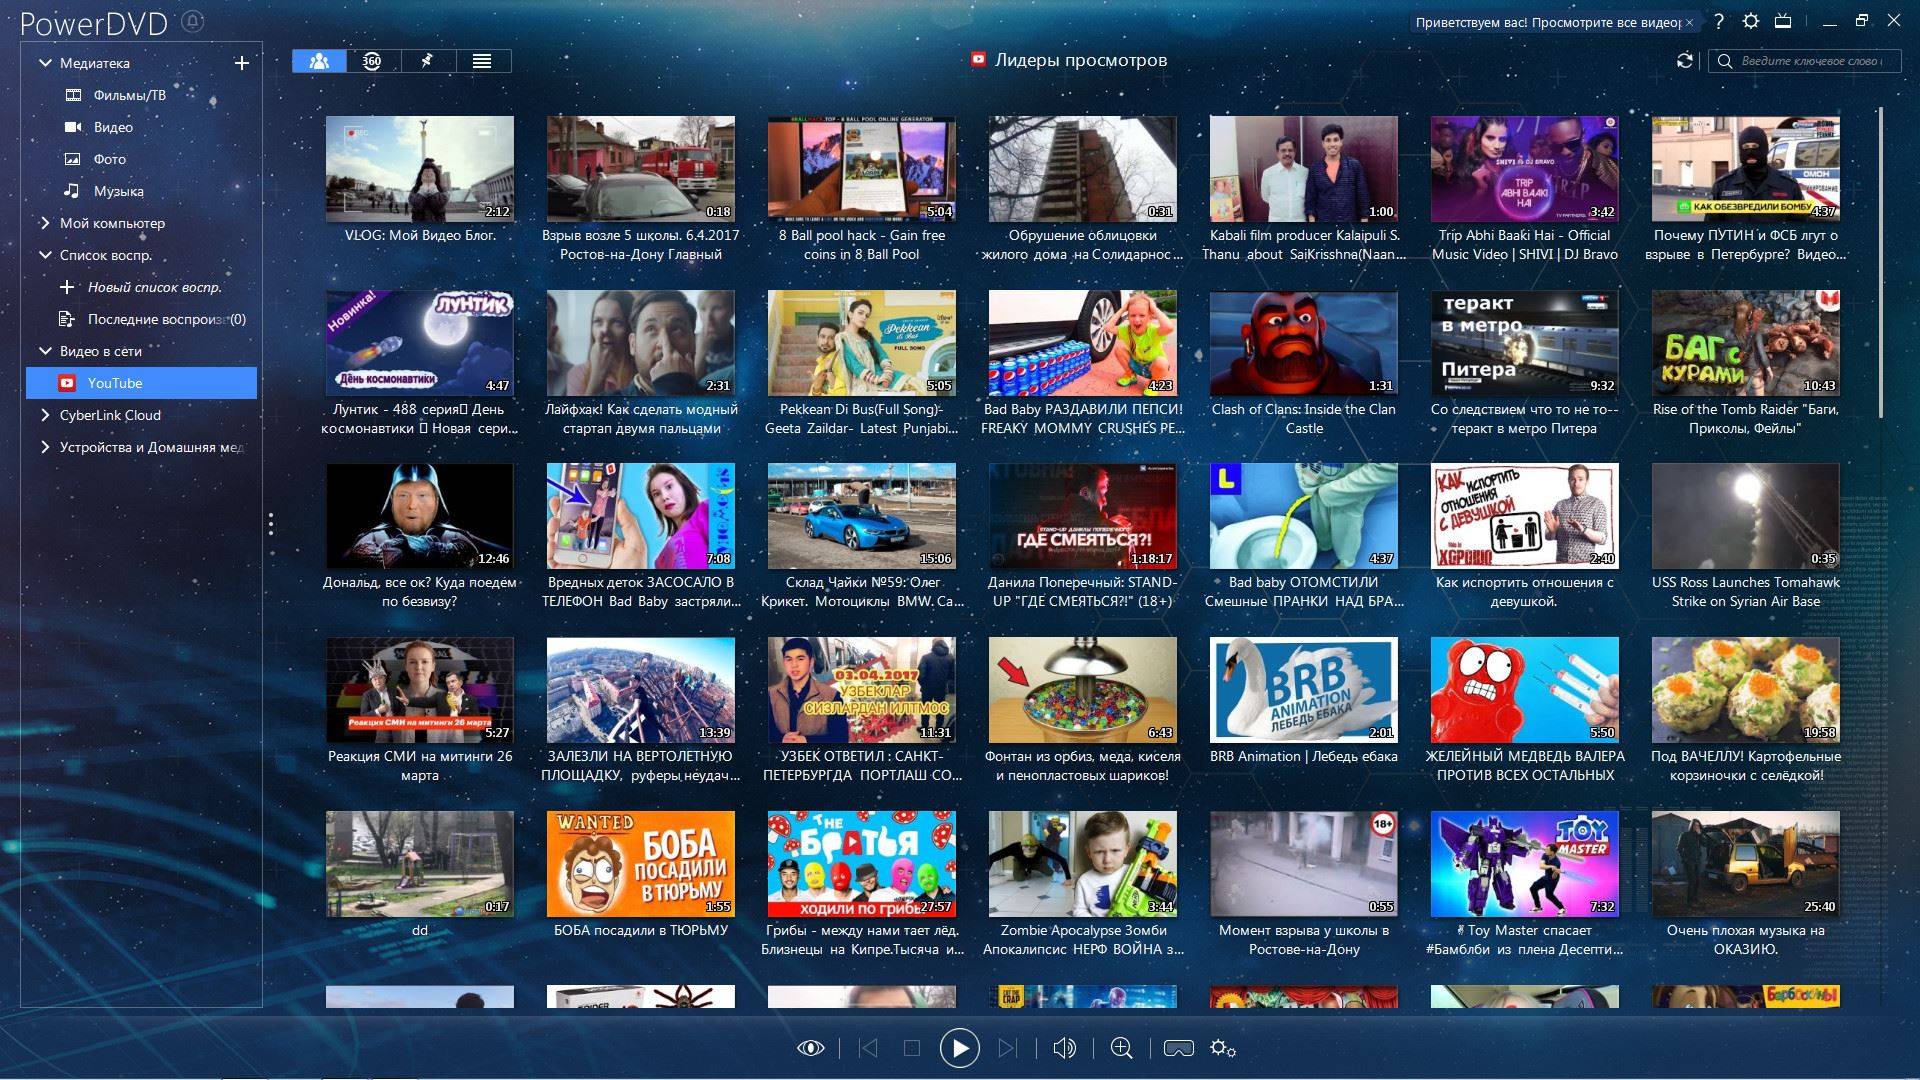
Task: Go to previous track button
Action: (868, 1048)
